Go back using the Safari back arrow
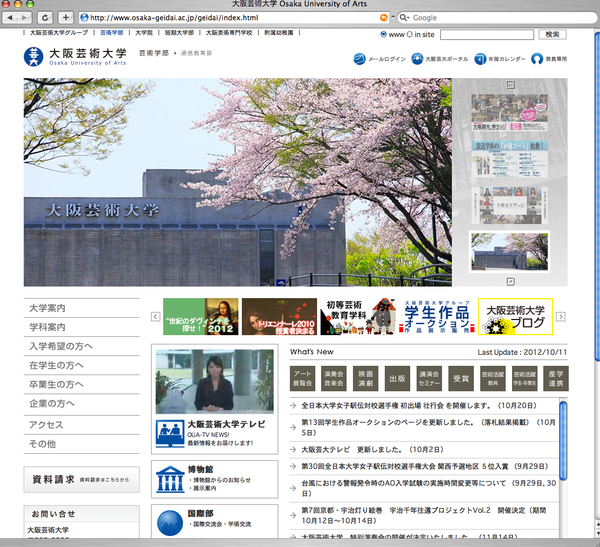 point(10,18)
